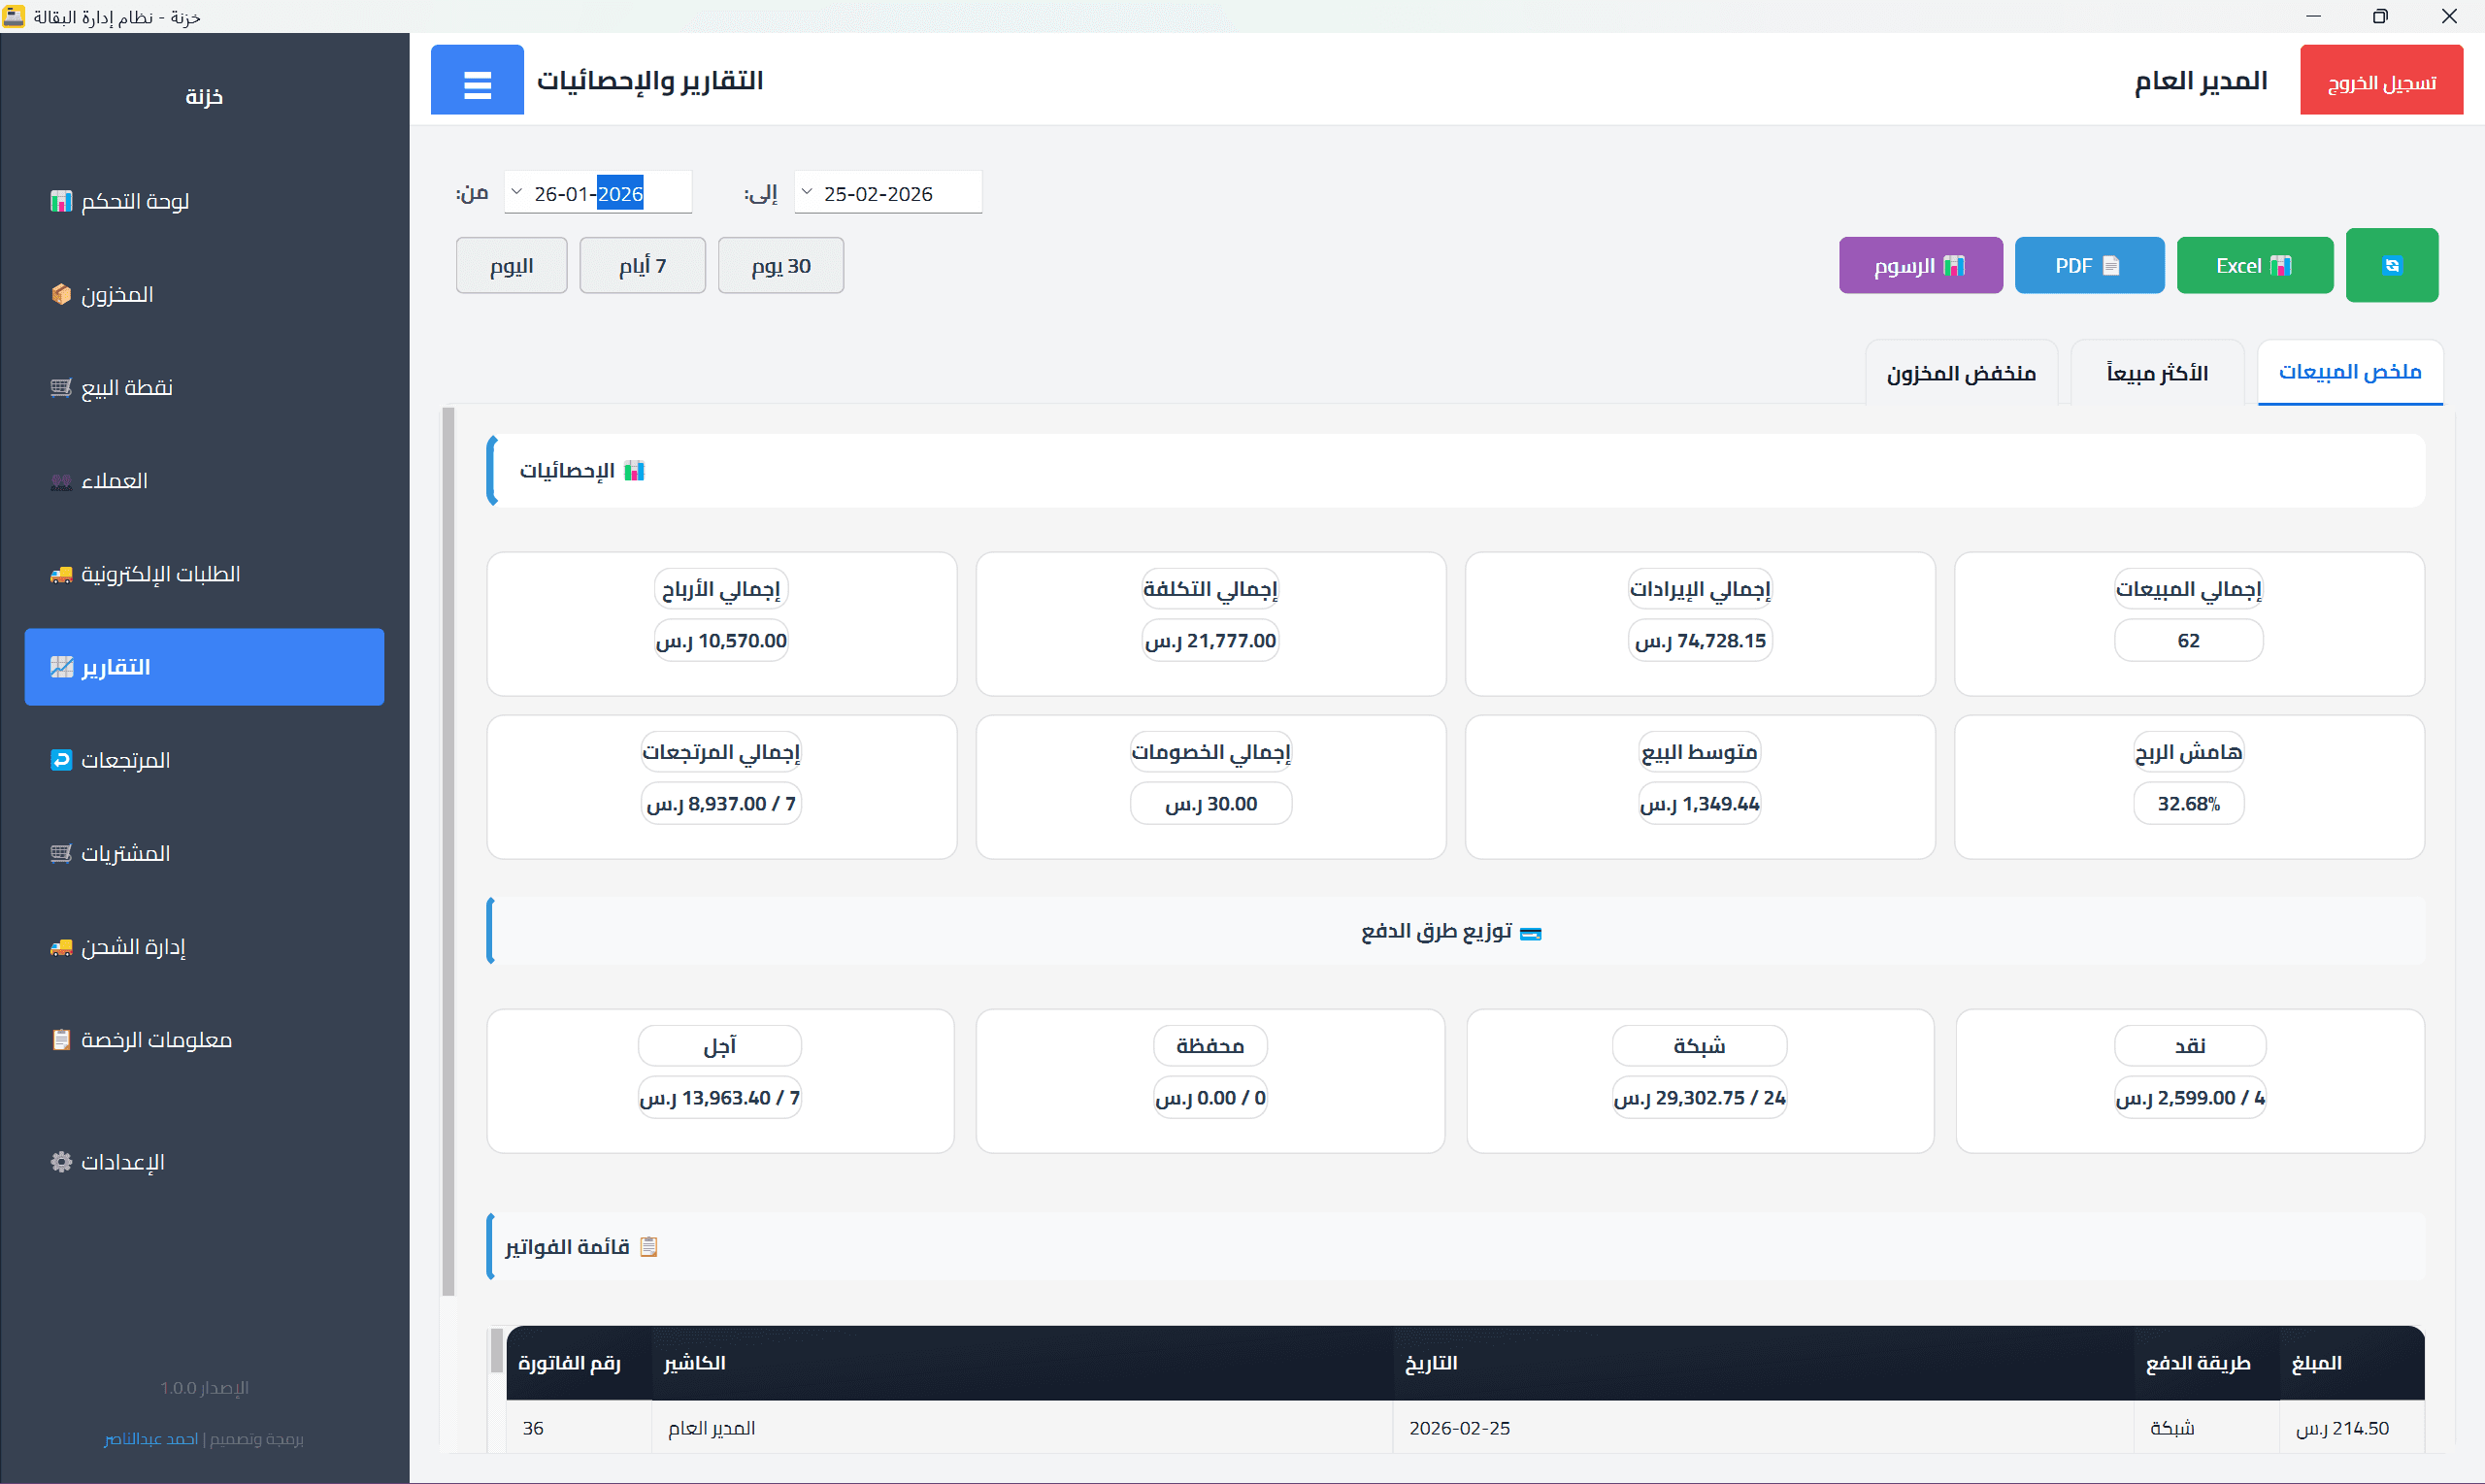Viewport: 2485px width, 1484px height.
Task: Open point of sale (نقطة البيع)
Action: click(x=126, y=387)
